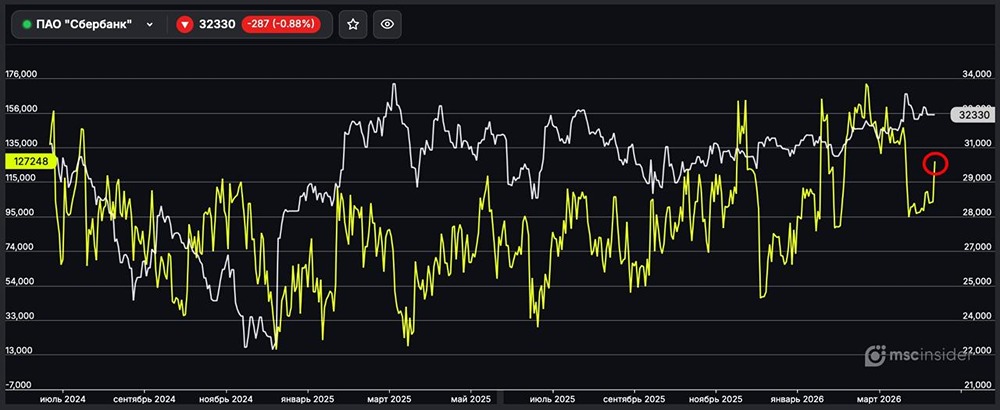The width and height of the screenshot is (1000, 410).
Task: Click the 32330 price next to ticker
Action: click(217, 24)
